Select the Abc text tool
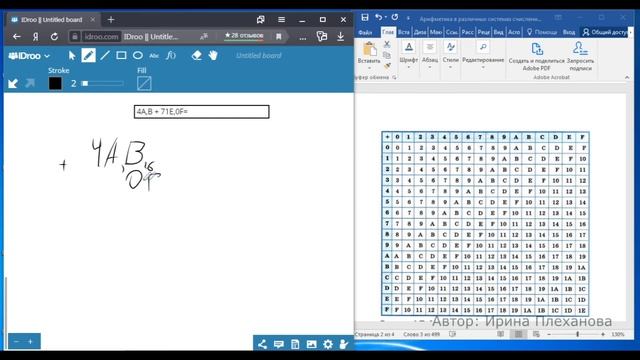The width and height of the screenshot is (640, 360). point(154,56)
